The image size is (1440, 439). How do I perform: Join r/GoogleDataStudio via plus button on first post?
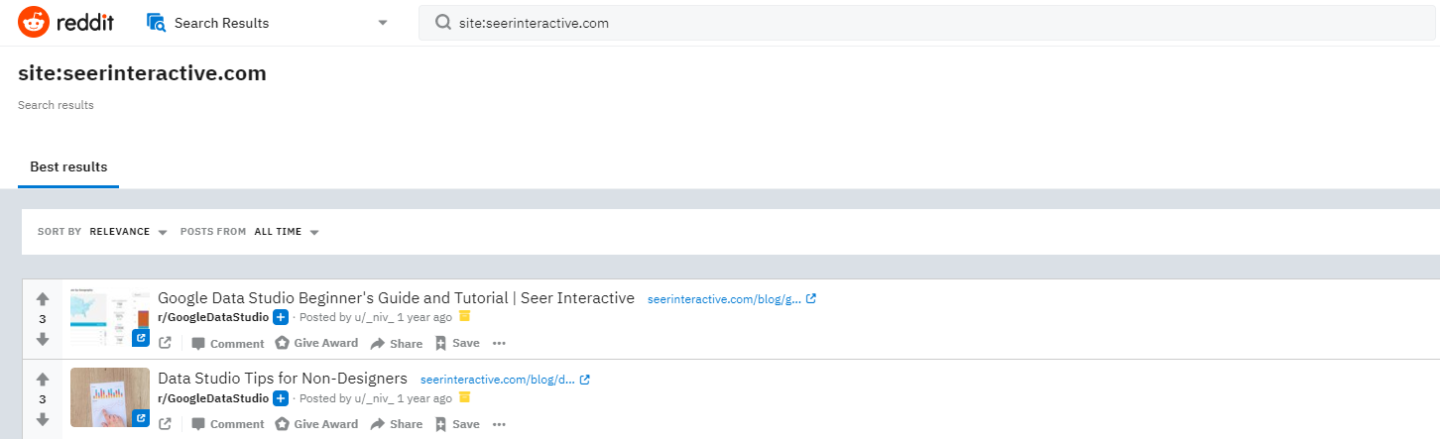tap(281, 317)
